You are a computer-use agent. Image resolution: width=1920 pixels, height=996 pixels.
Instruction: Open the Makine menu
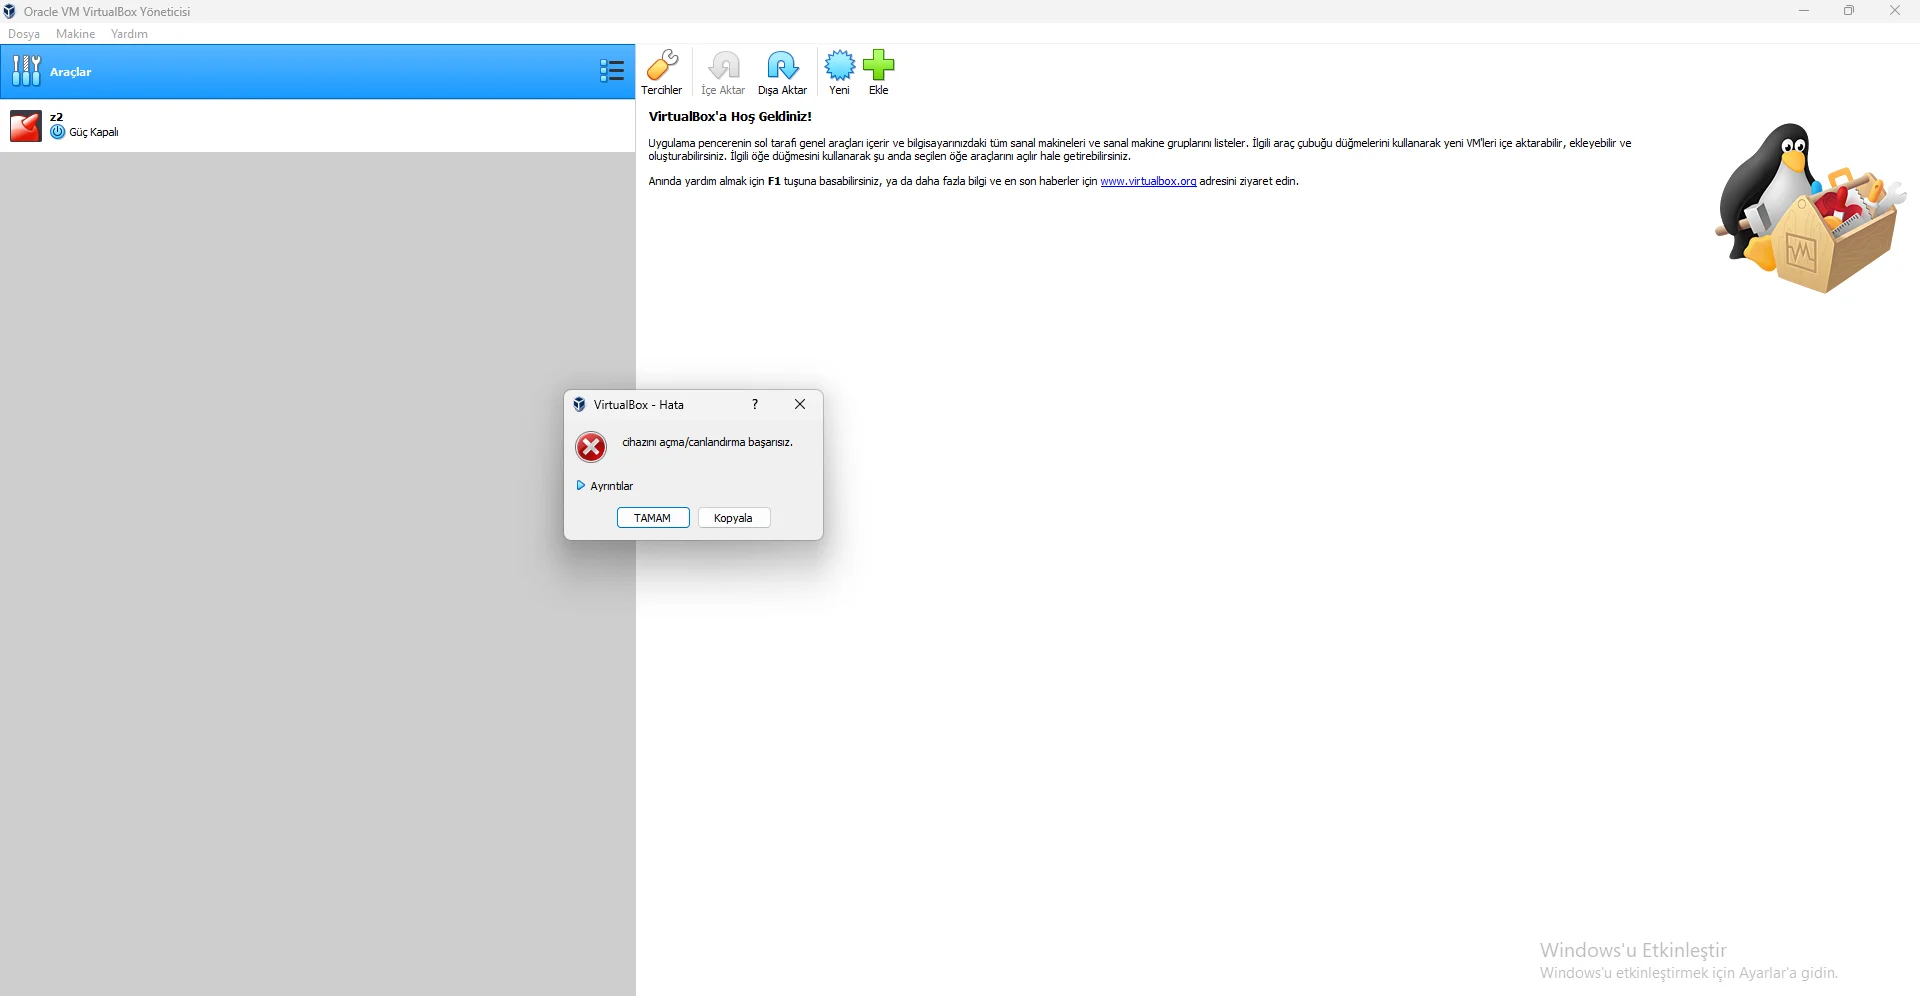[x=76, y=34]
